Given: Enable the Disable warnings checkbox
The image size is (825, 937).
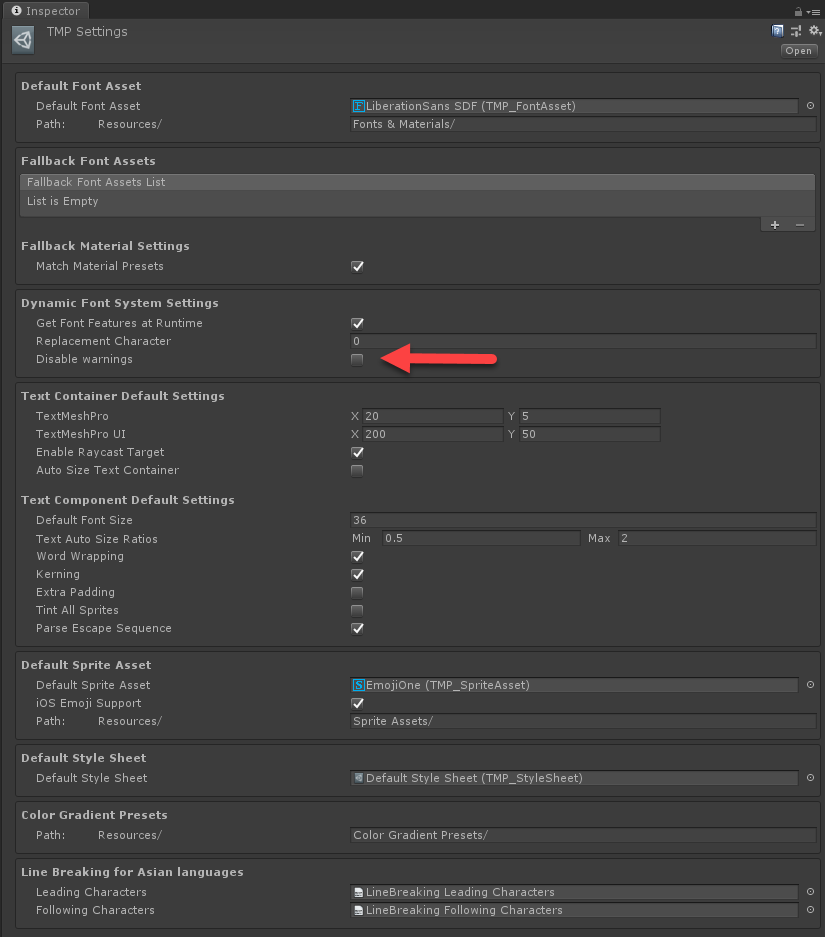Looking at the screenshot, I should point(357,360).
